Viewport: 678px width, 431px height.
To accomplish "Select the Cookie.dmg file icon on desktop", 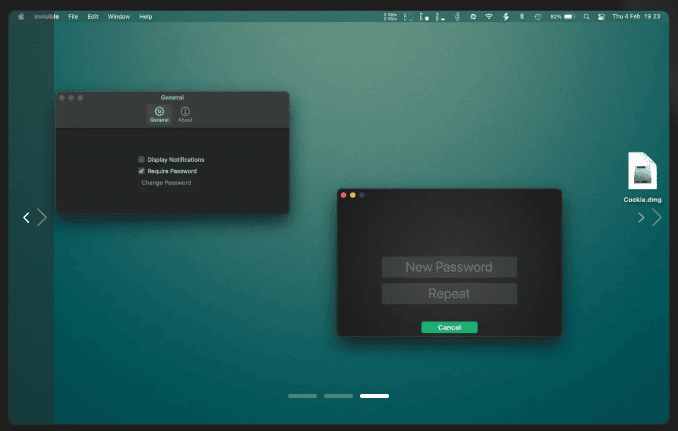I will pos(642,171).
